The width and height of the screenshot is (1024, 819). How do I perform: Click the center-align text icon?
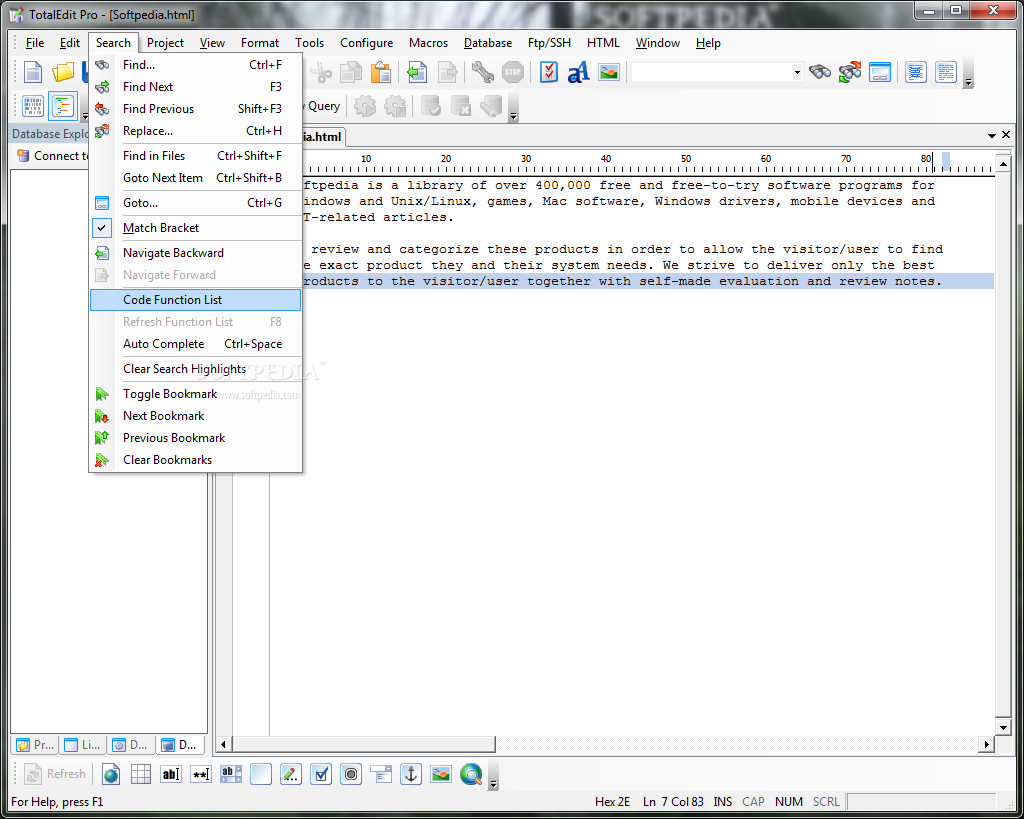point(916,72)
